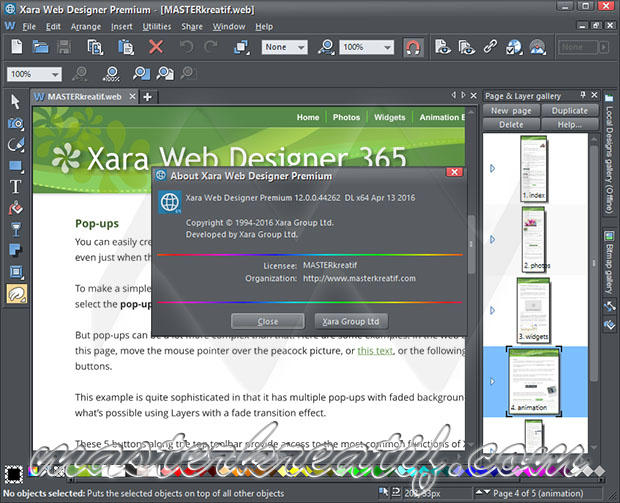Expand layers of page 1 index
Screen dimensions: 620x503
[492, 168]
